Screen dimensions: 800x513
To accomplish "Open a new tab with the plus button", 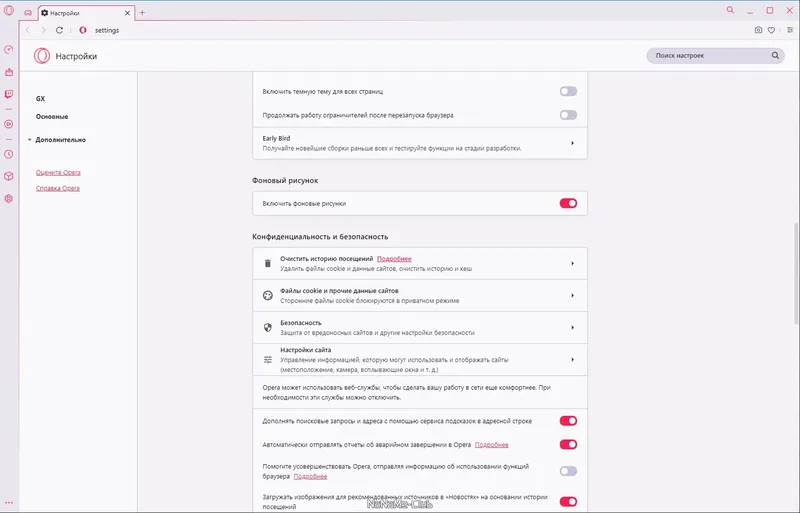I will point(142,13).
